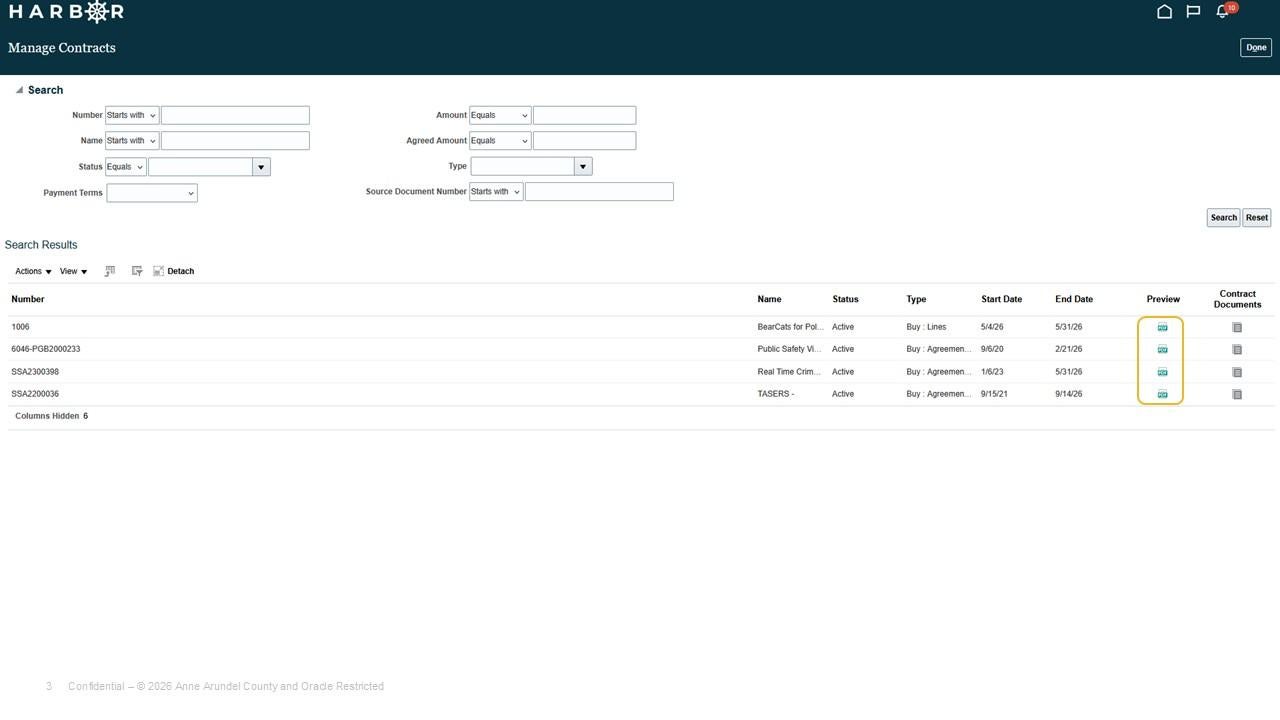Focus the Number input field
Image resolution: width=1280 pixels, height=720 pixels.
point(235,115)
